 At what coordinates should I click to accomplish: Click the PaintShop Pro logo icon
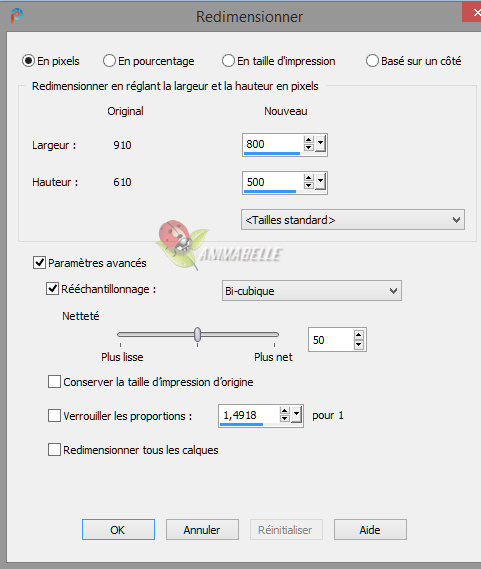tap(16, 16)
